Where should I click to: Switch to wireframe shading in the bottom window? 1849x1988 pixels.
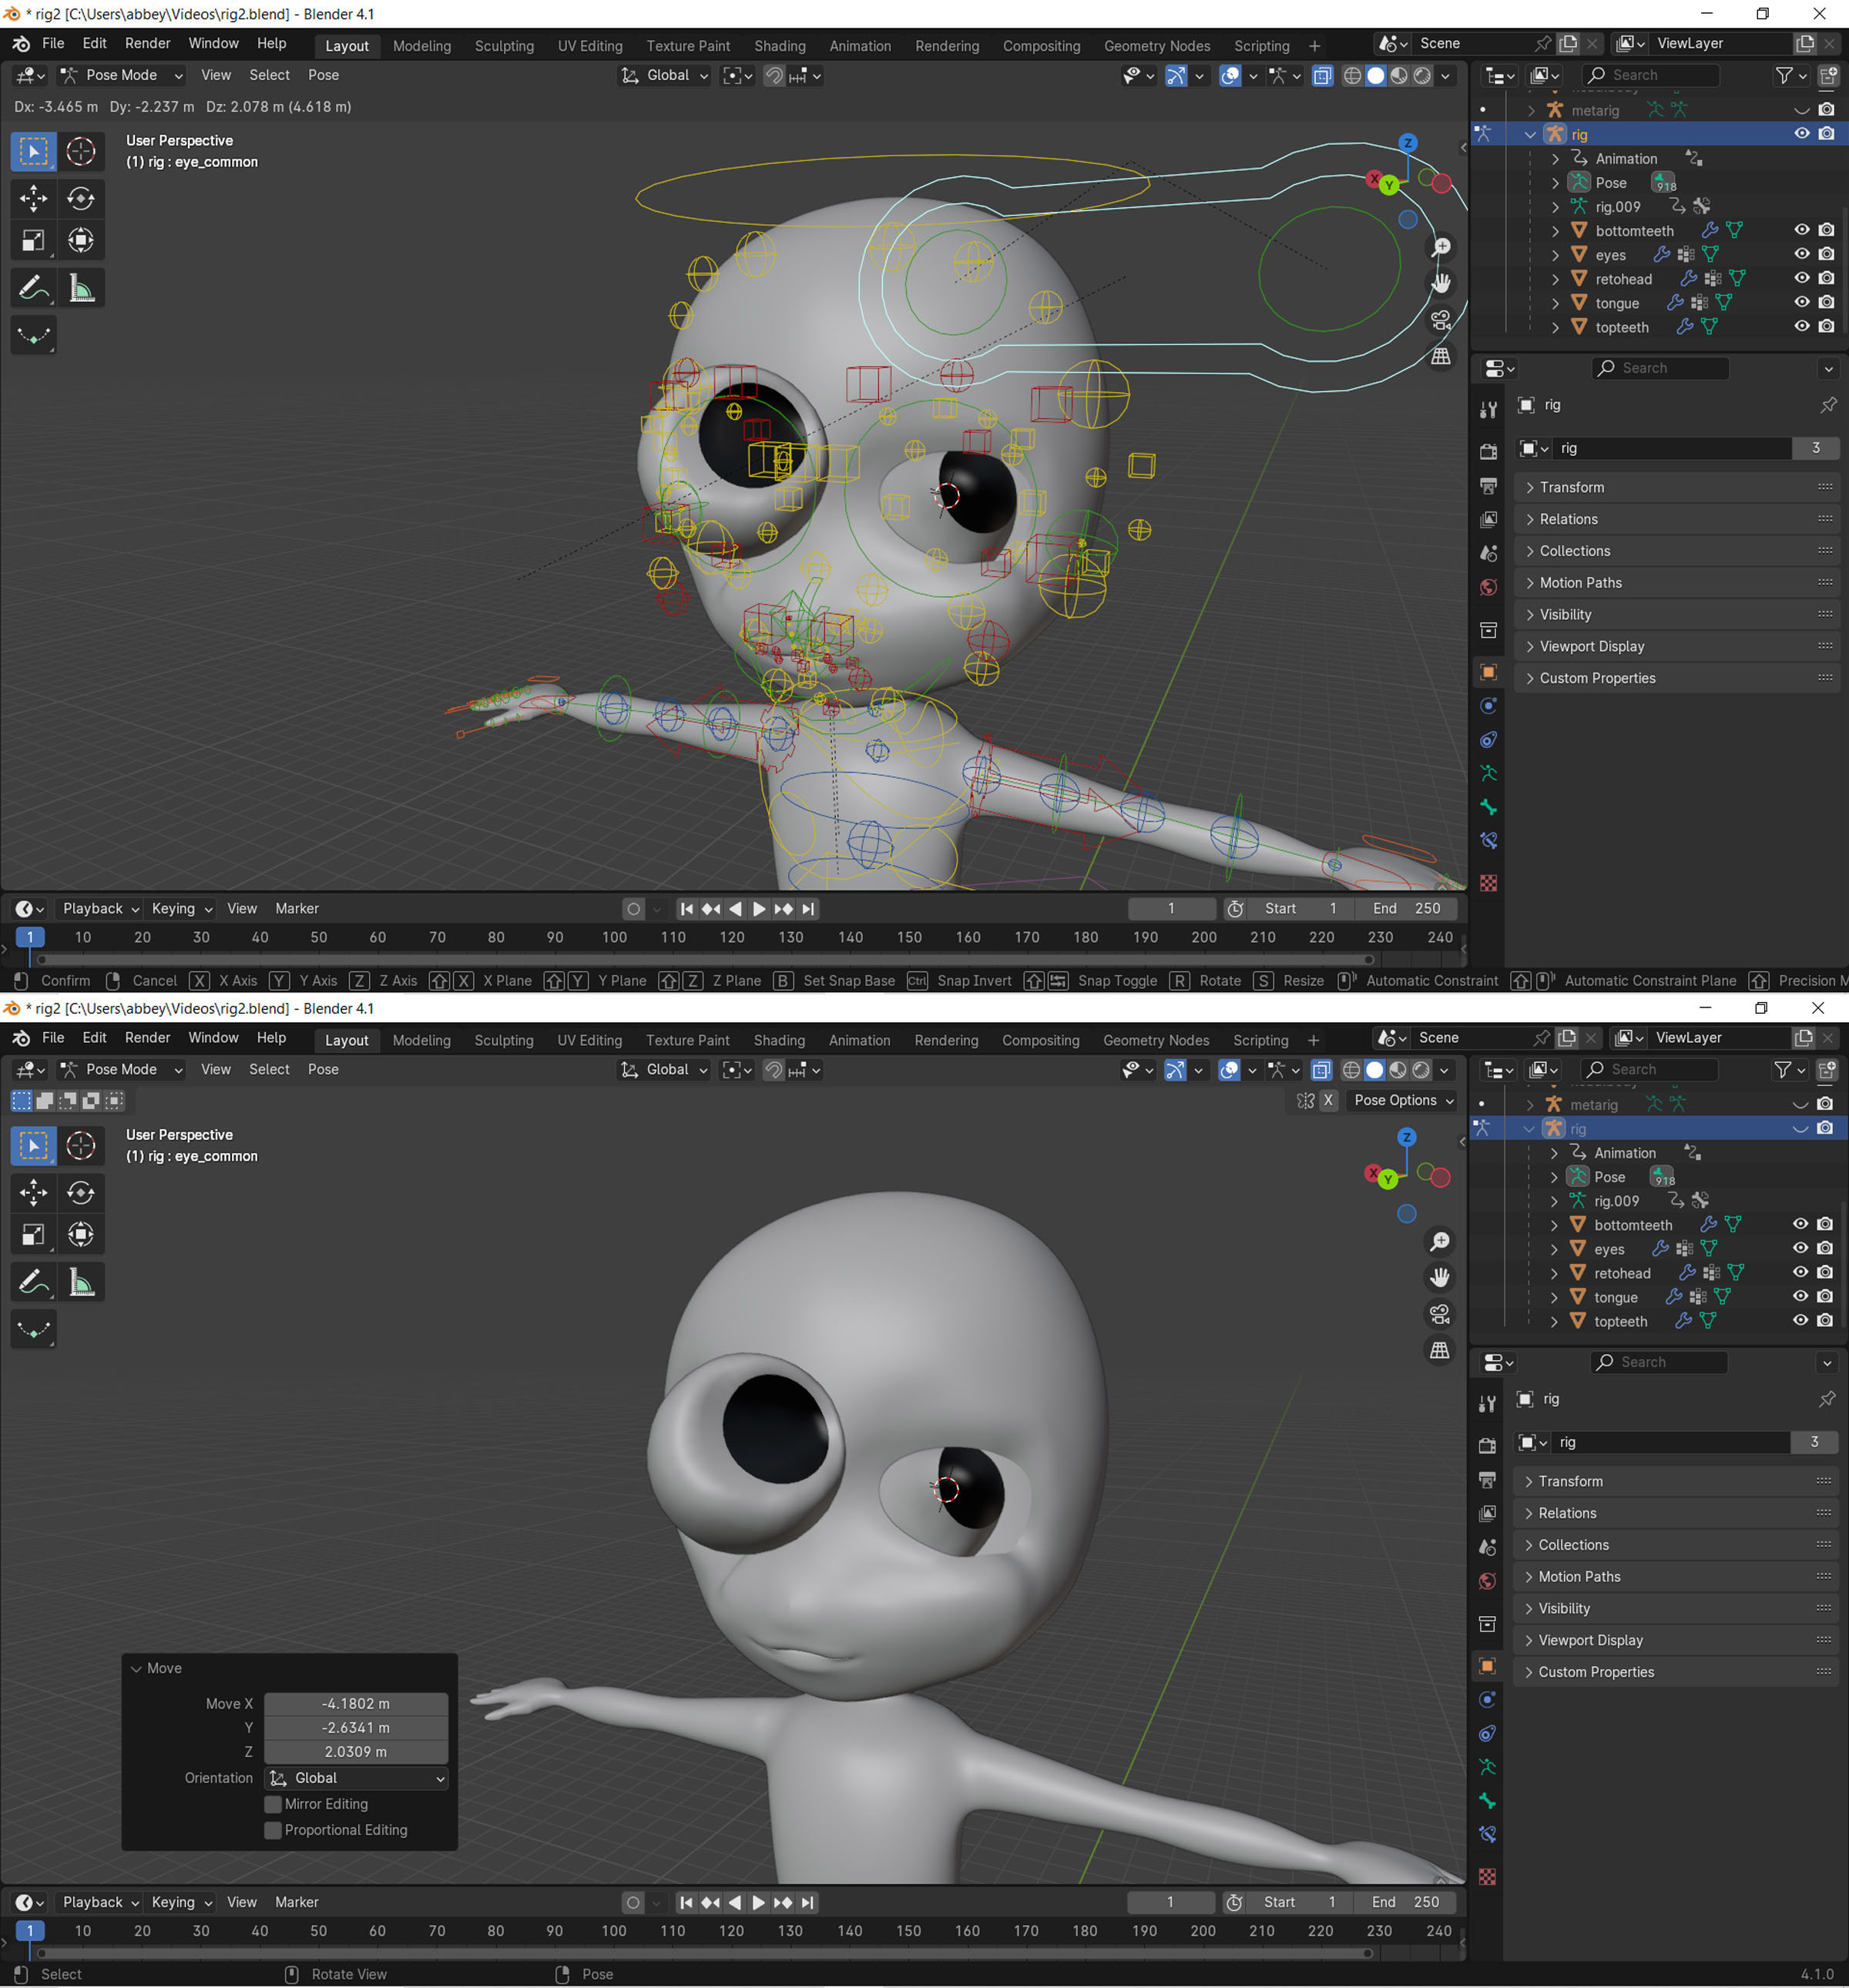pos(1351,1070)
